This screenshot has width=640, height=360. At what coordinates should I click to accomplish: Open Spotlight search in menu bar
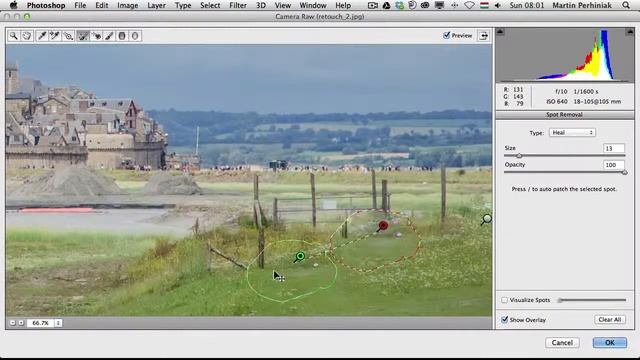pos(626,5)
